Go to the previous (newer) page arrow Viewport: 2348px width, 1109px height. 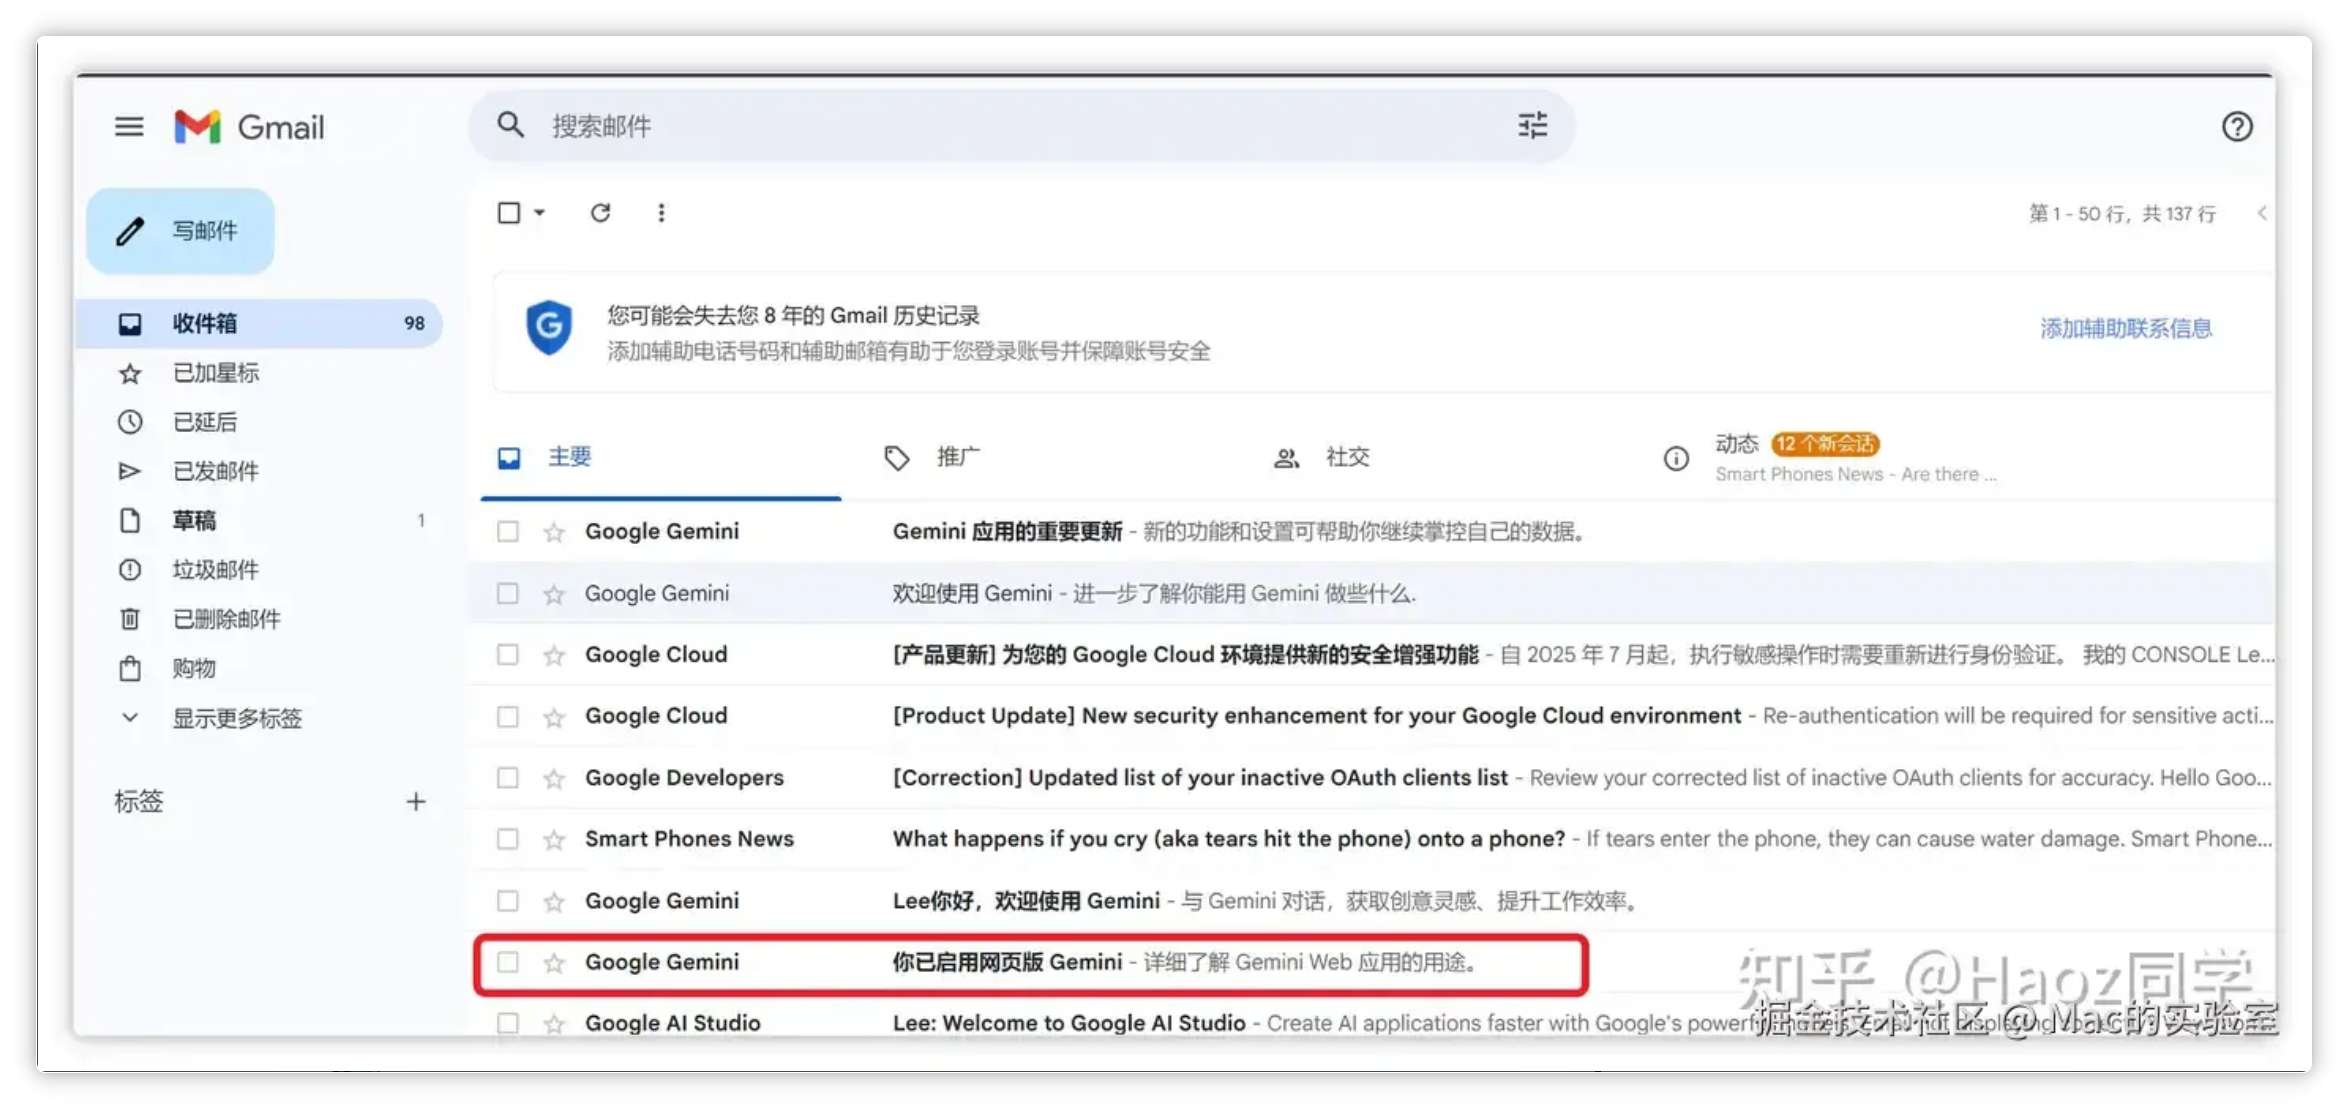click(x=2262, y=213)
